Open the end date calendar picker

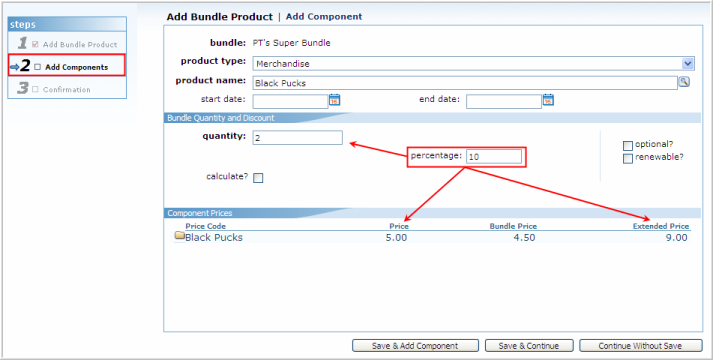pyautogui.click(x=548, y=100)
